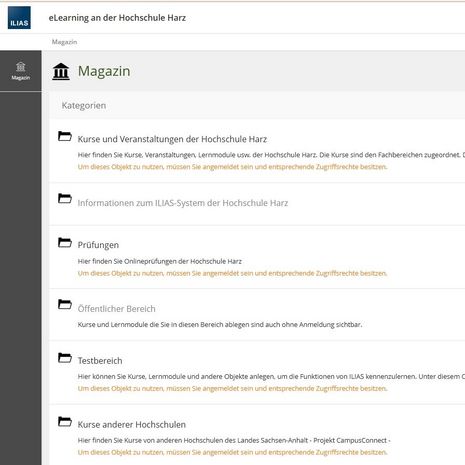Click the ILIAS logo in header

19,18
